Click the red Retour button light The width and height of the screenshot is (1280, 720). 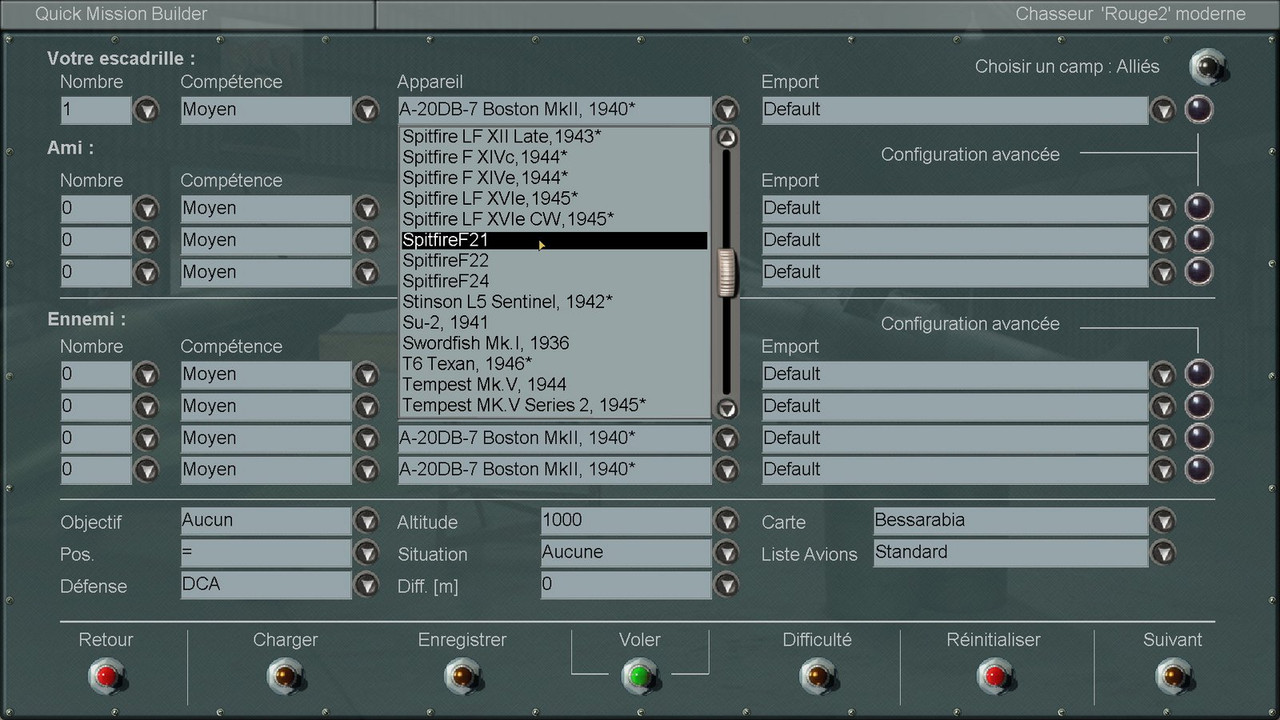coord(106,677)
